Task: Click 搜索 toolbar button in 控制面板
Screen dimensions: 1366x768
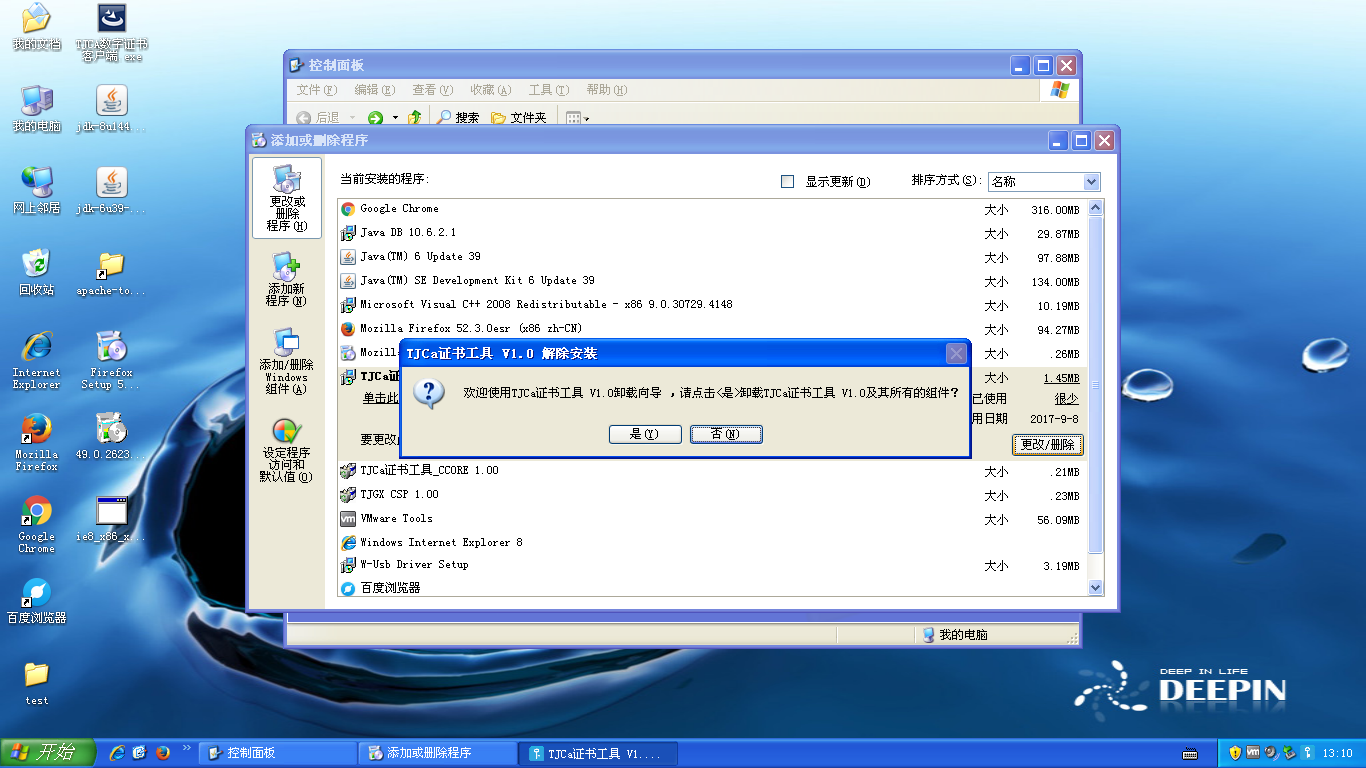Action: pos(459,118)
